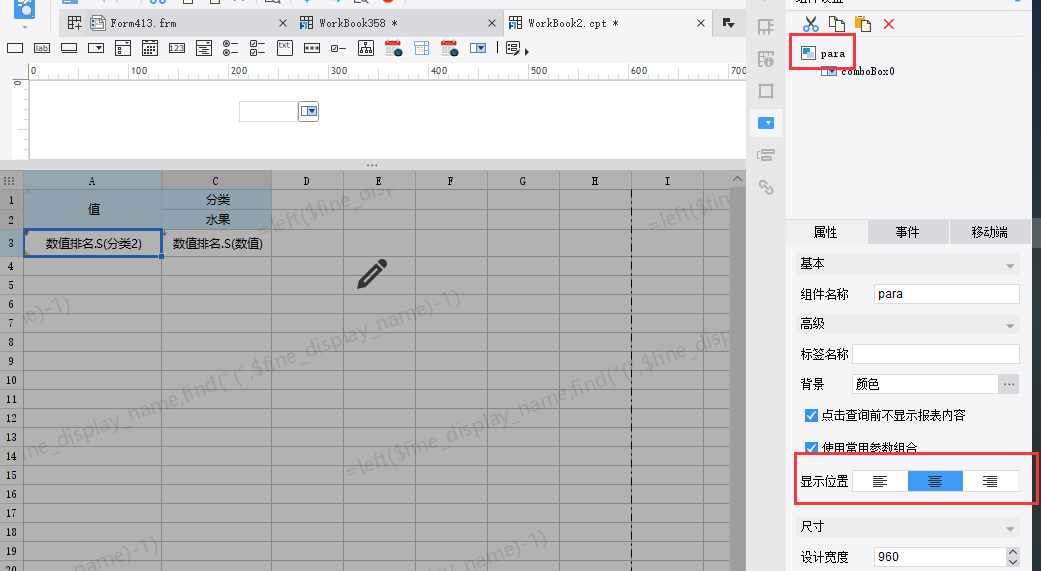Select the single checkbox widget tool
The width and height of the screenshot is (1041, 571).
pos(339,48)
